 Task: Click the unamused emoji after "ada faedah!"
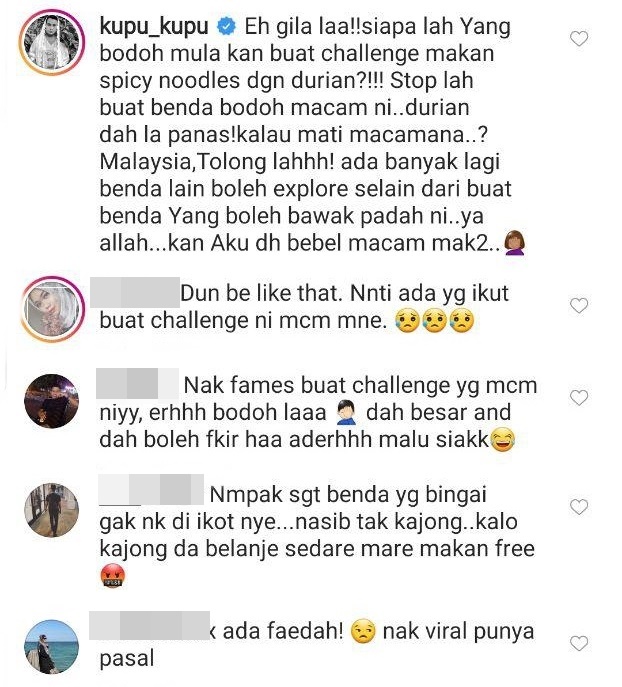click(x=363, y=632)
